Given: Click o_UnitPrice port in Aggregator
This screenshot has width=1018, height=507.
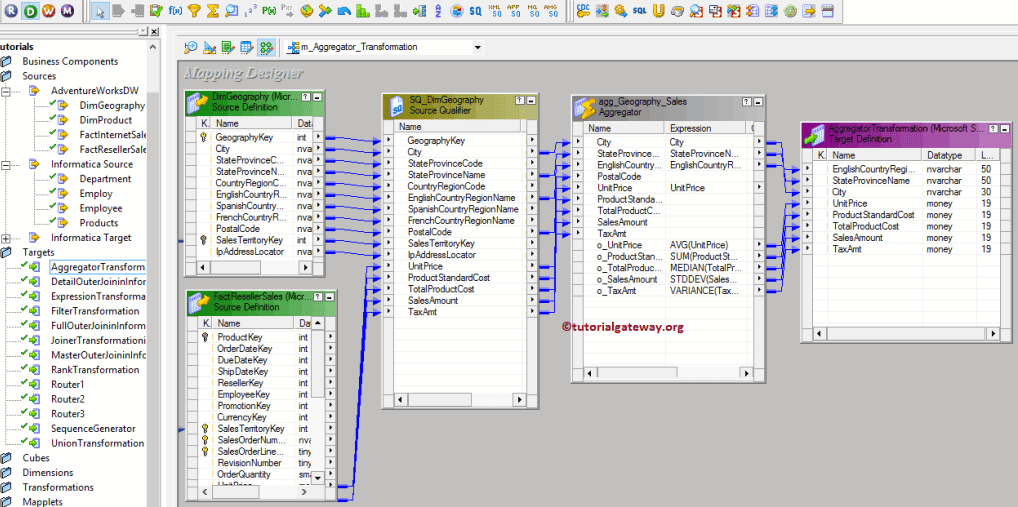Looking at the screenshot, I should point(619,245).
